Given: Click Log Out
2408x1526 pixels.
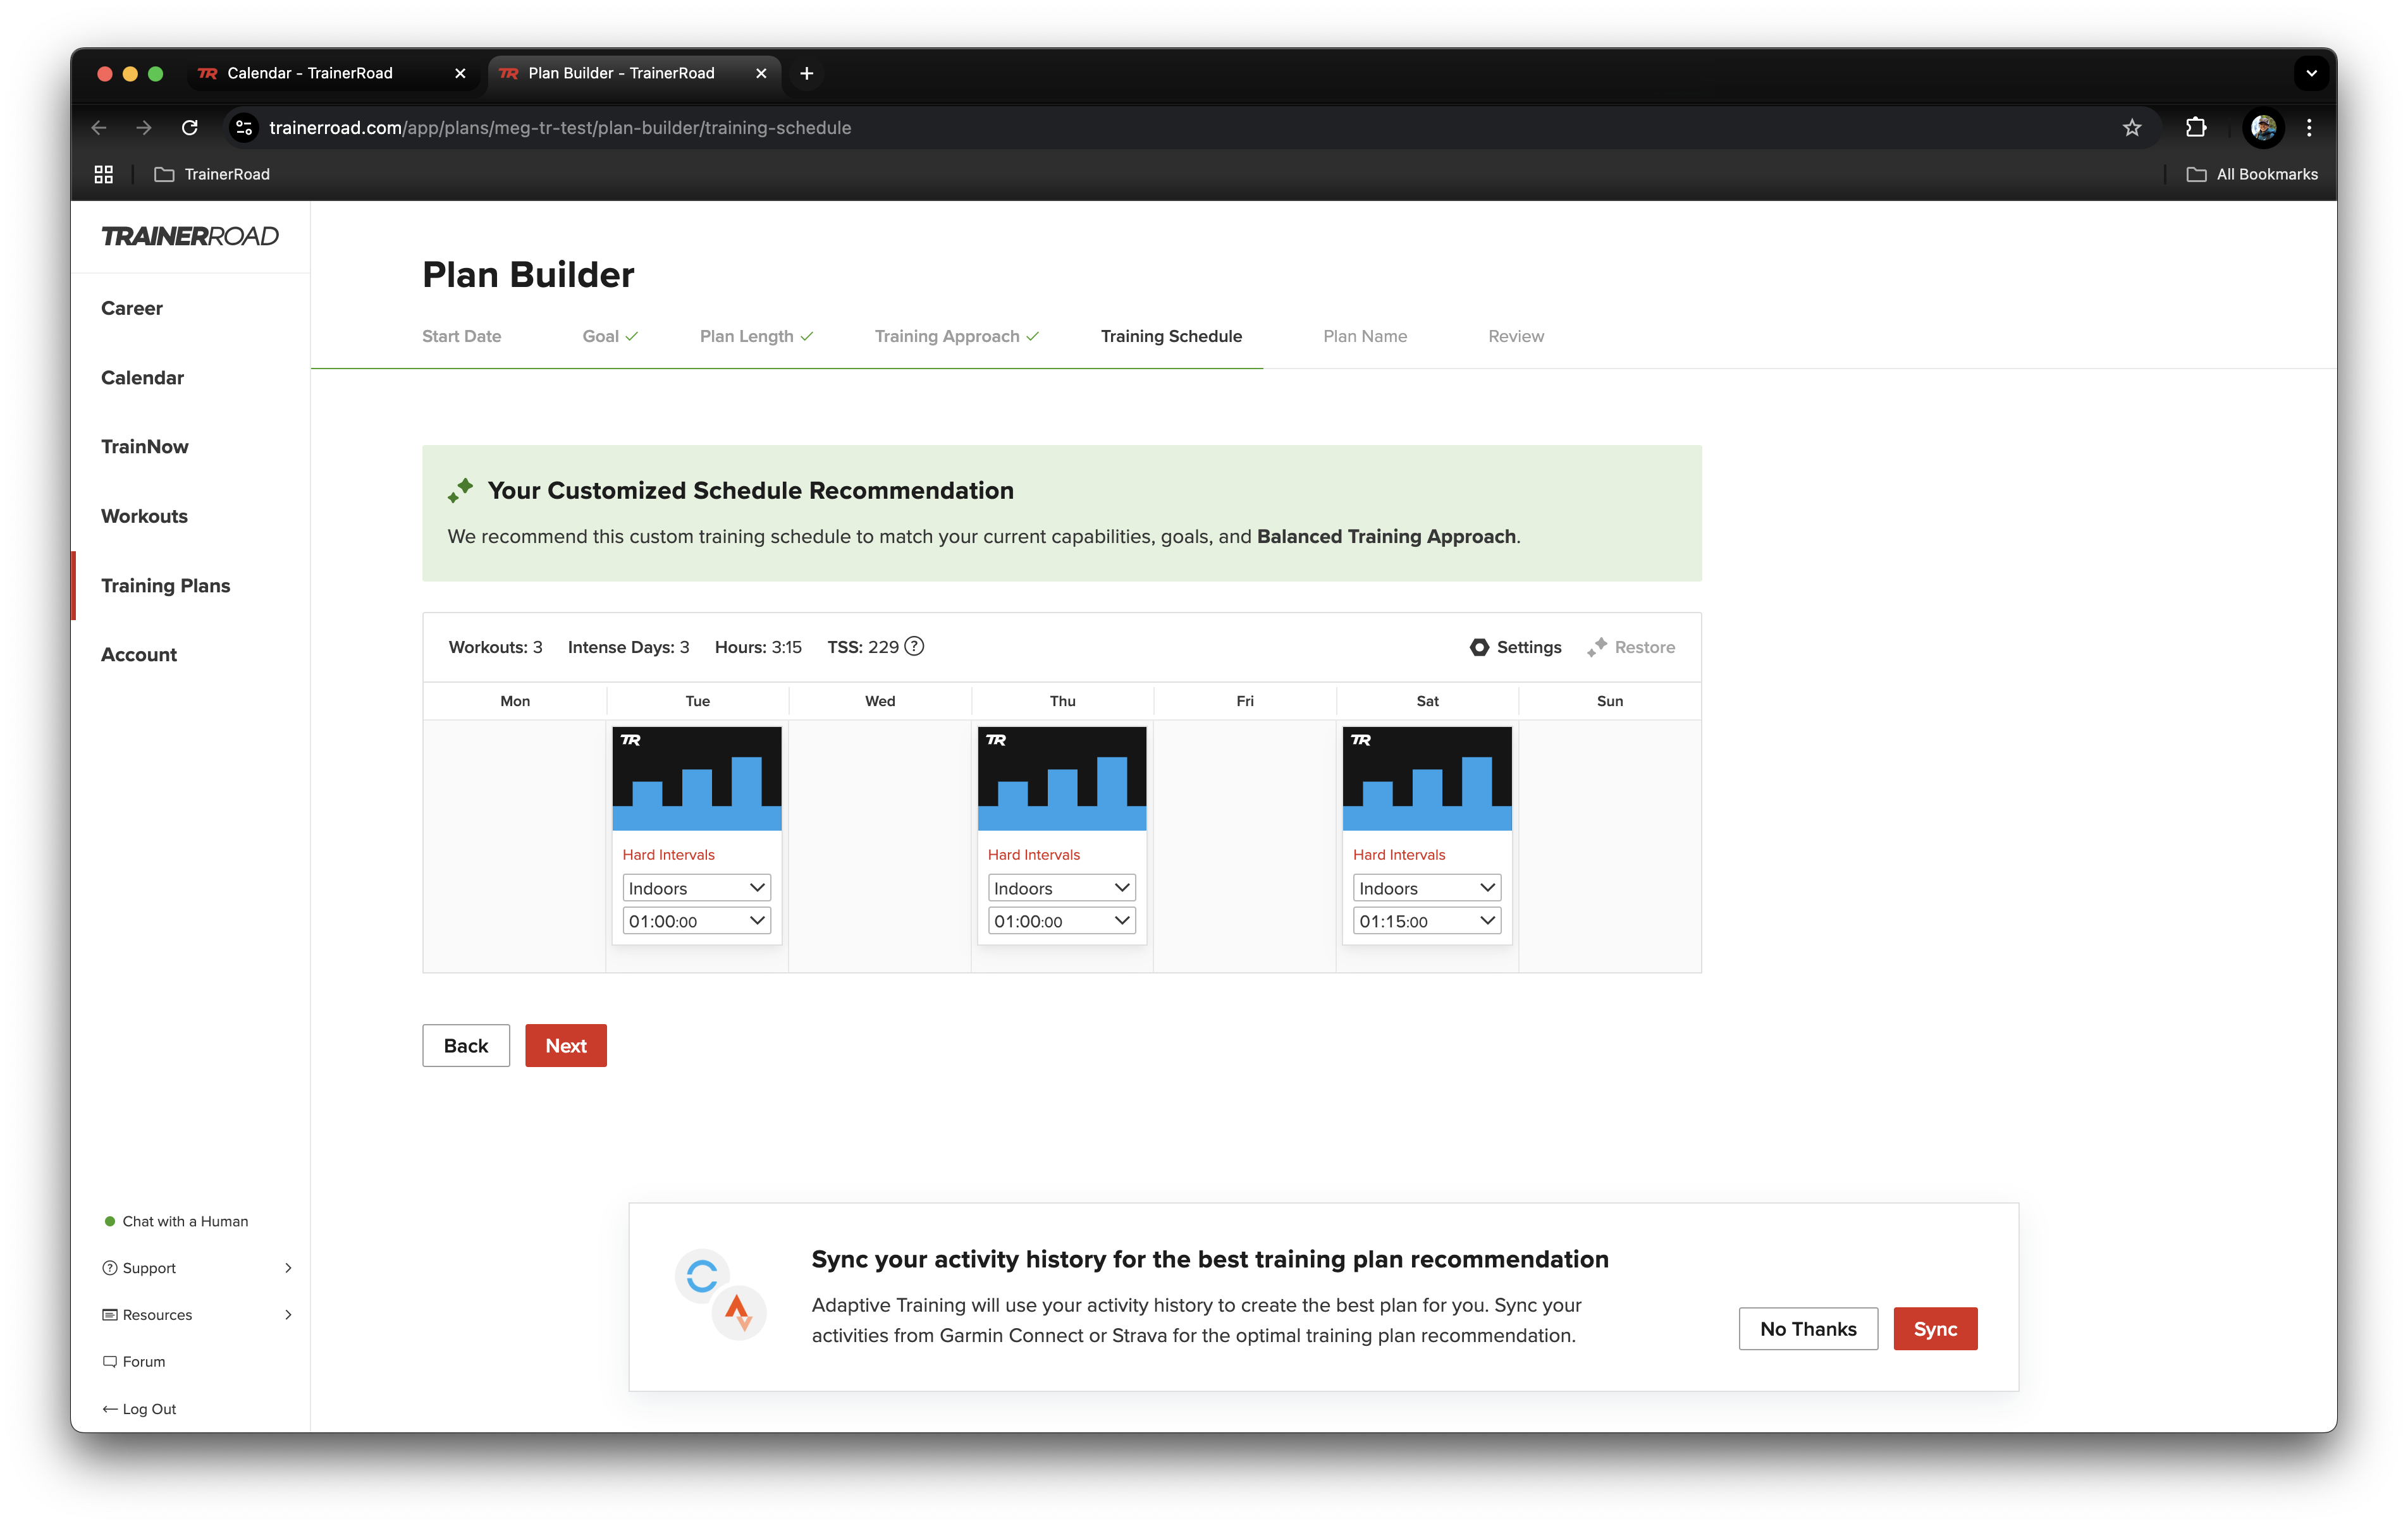Looking at the screenshot, I should tap(139, 1409).
